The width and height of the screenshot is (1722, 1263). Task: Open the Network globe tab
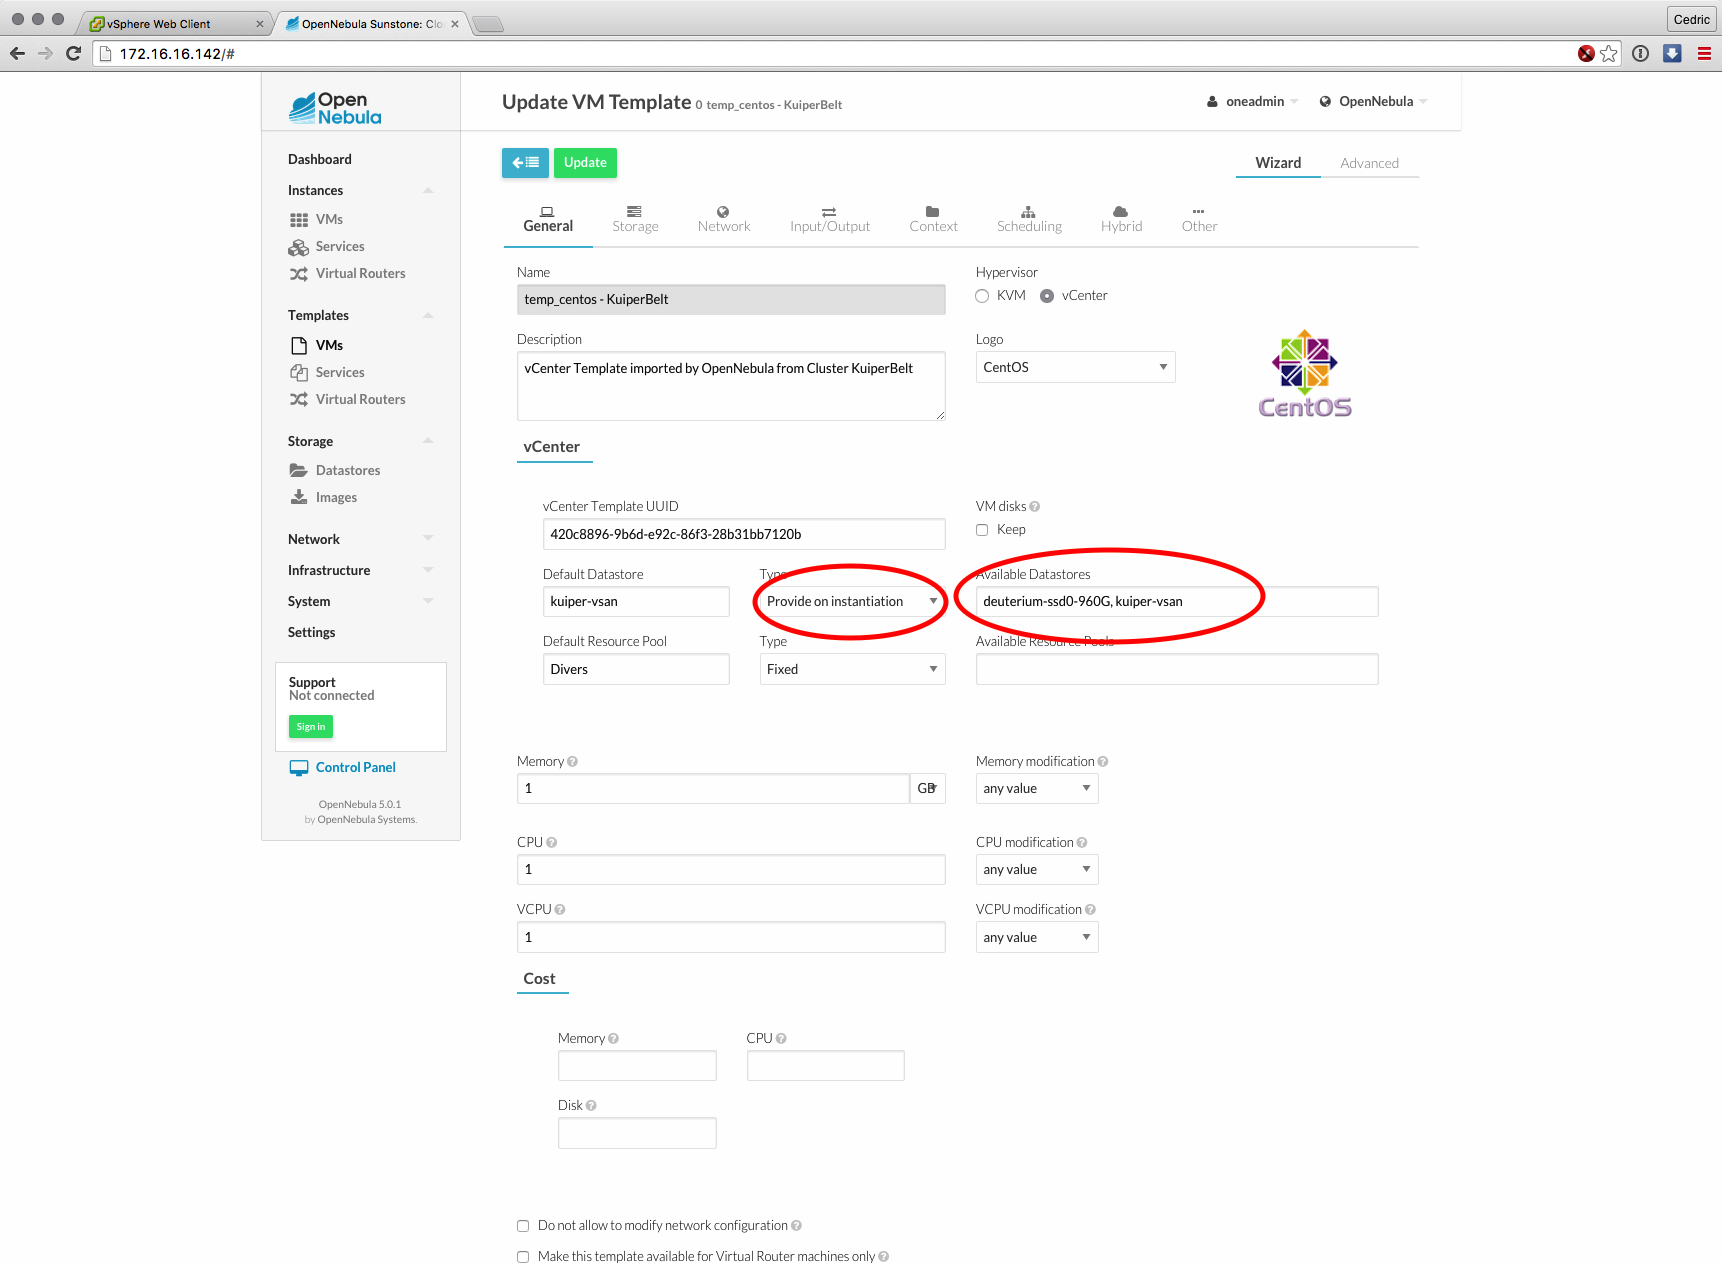723,212
